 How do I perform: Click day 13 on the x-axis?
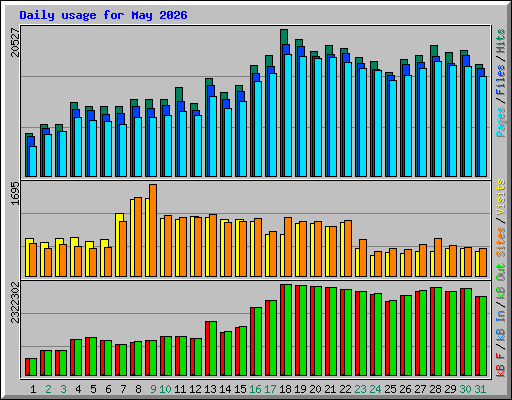click(210, 389)
